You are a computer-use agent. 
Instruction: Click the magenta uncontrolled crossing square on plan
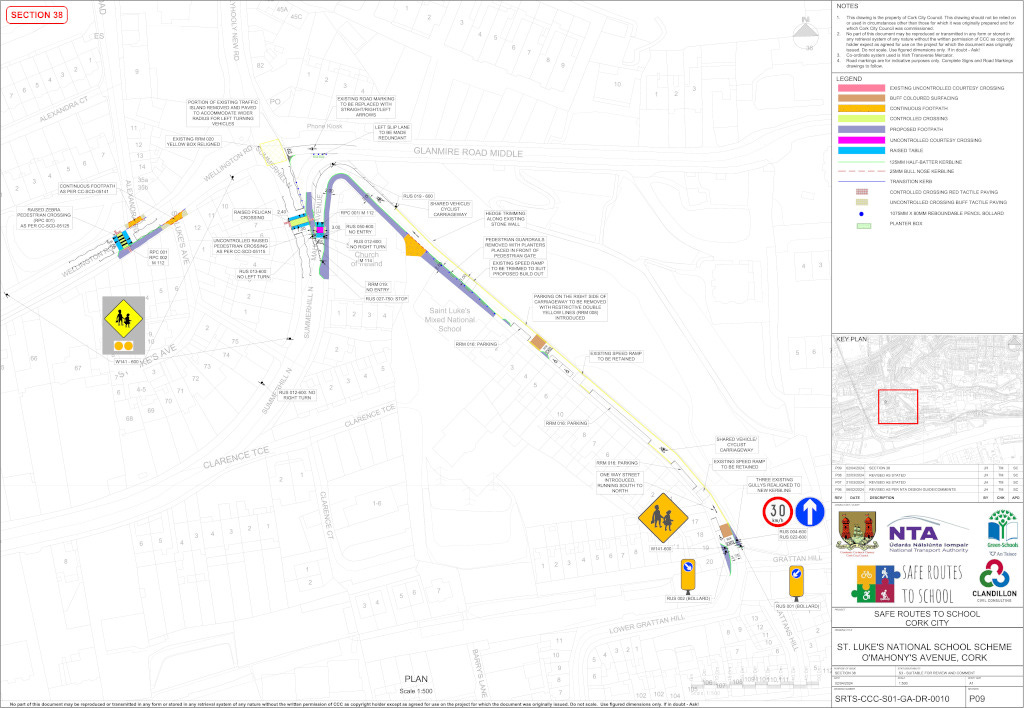click(x=320, y=229)
